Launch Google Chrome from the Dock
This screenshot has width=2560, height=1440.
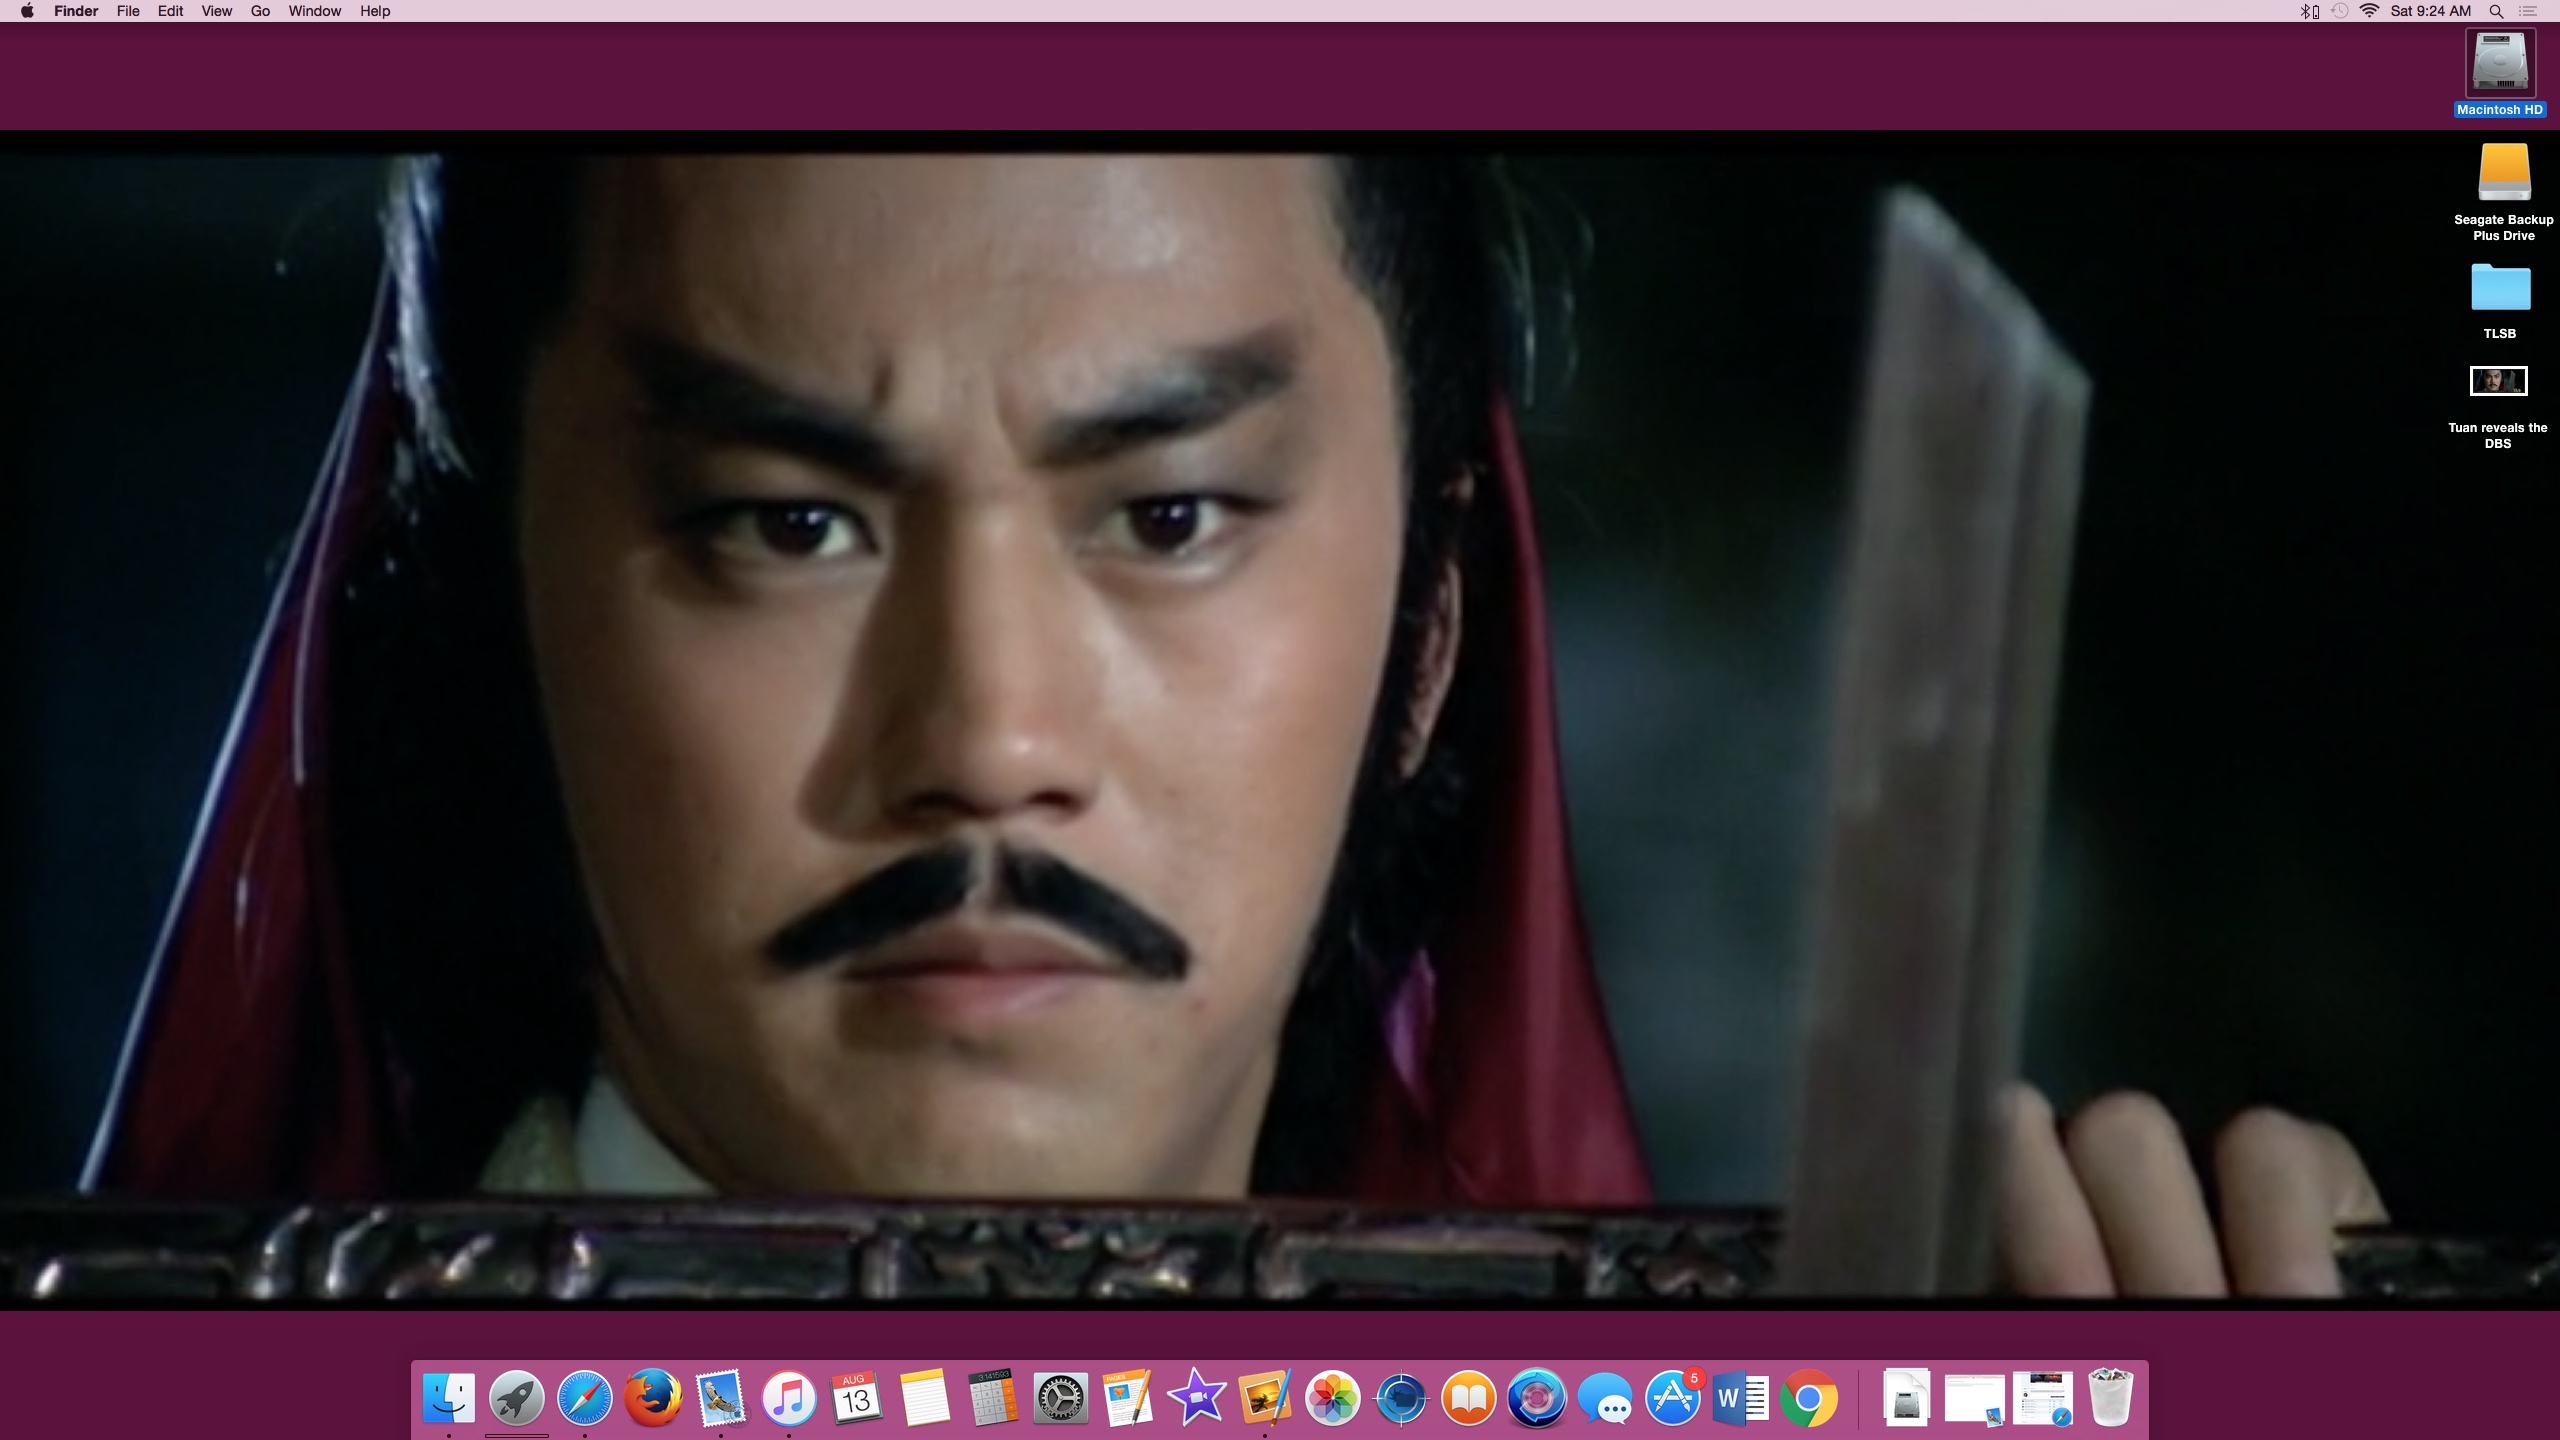tap(1809, 1397)
